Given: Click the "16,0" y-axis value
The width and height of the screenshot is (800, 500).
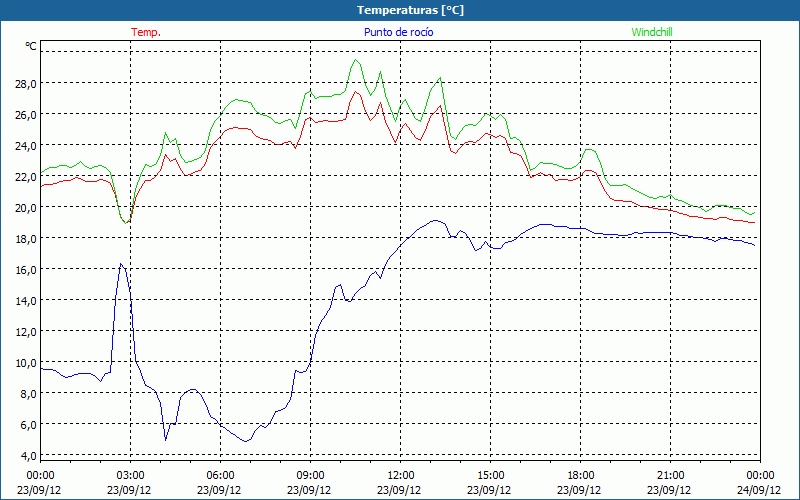Looking at the screenshot, I should [x=25, y=270].
